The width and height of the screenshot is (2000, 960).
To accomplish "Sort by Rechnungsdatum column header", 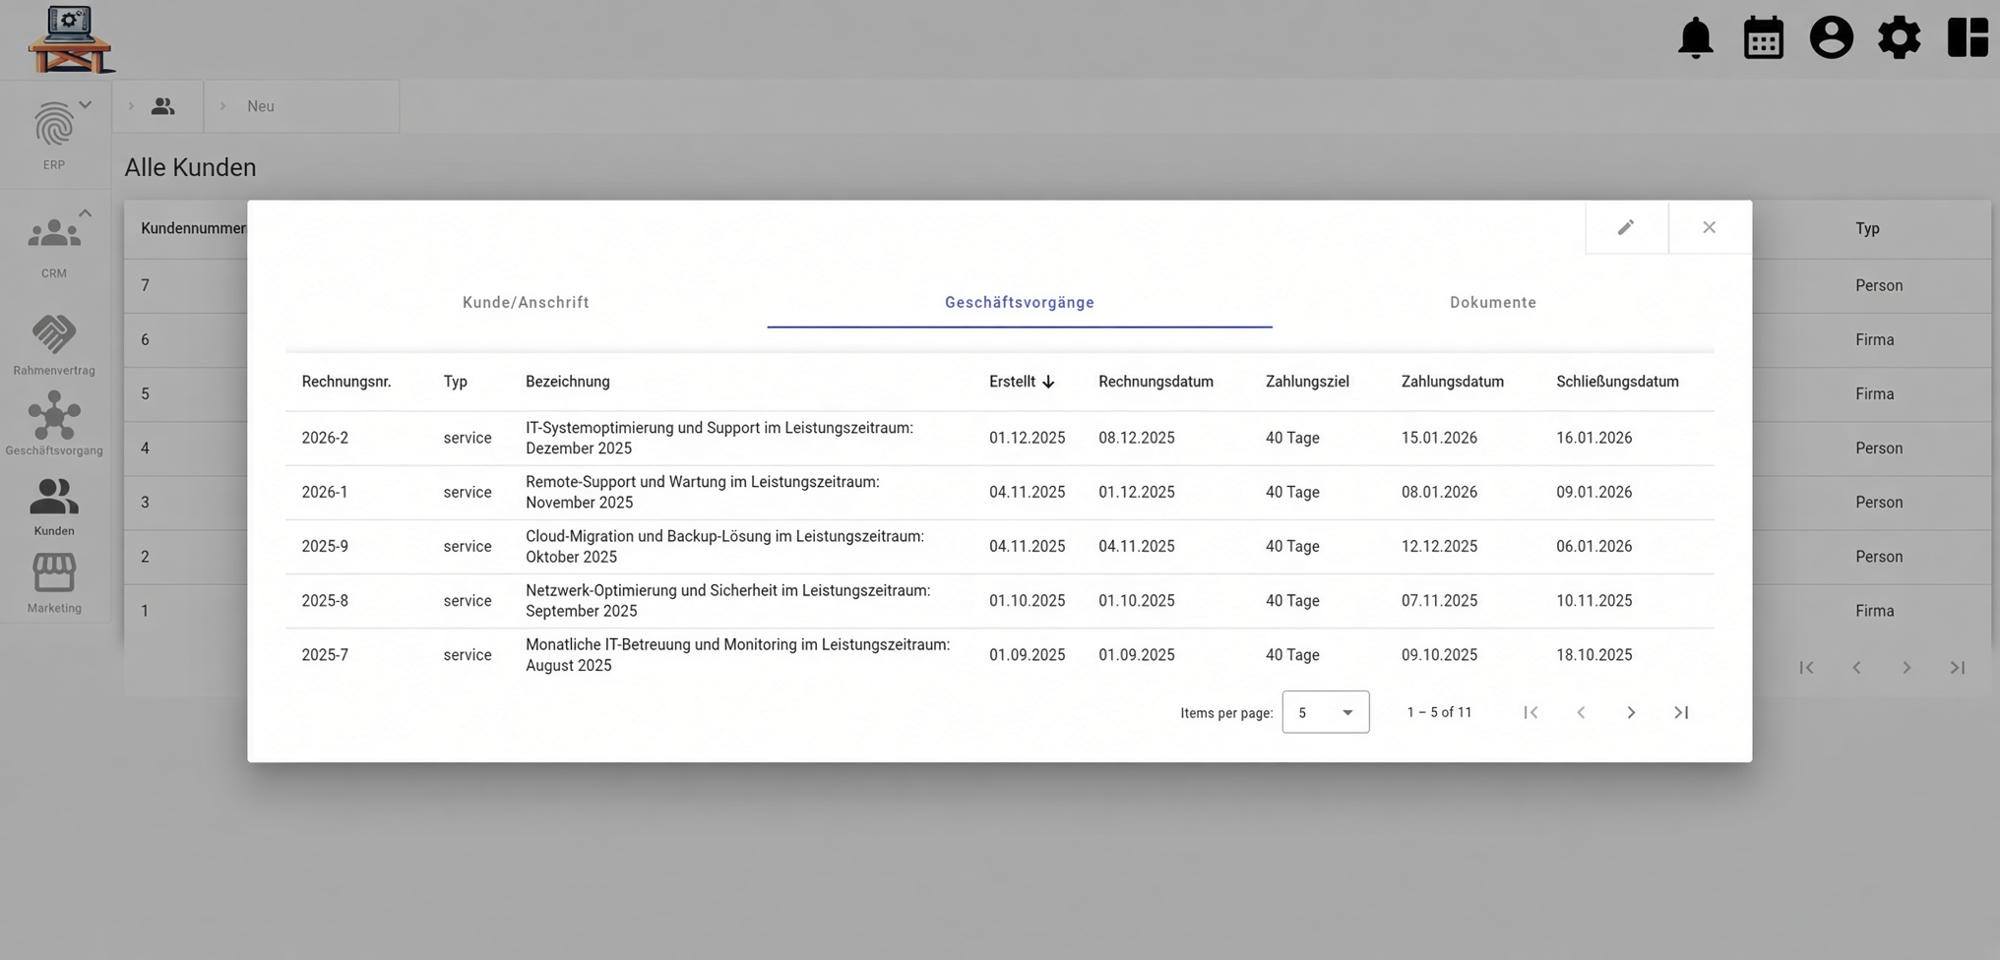I will [x=1156, y=381].
